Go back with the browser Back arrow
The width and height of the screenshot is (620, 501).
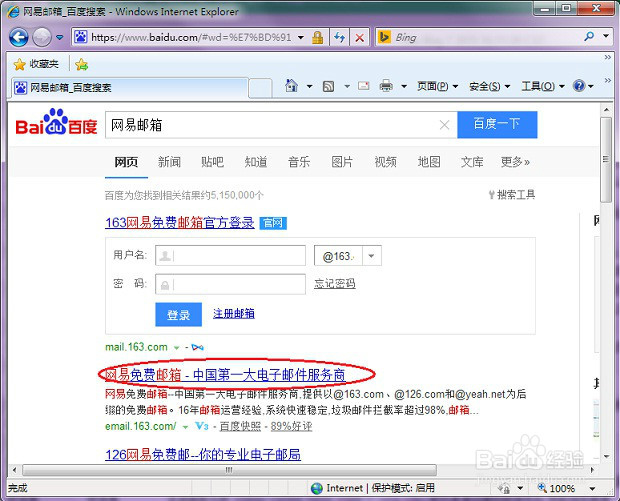[19, 38]
